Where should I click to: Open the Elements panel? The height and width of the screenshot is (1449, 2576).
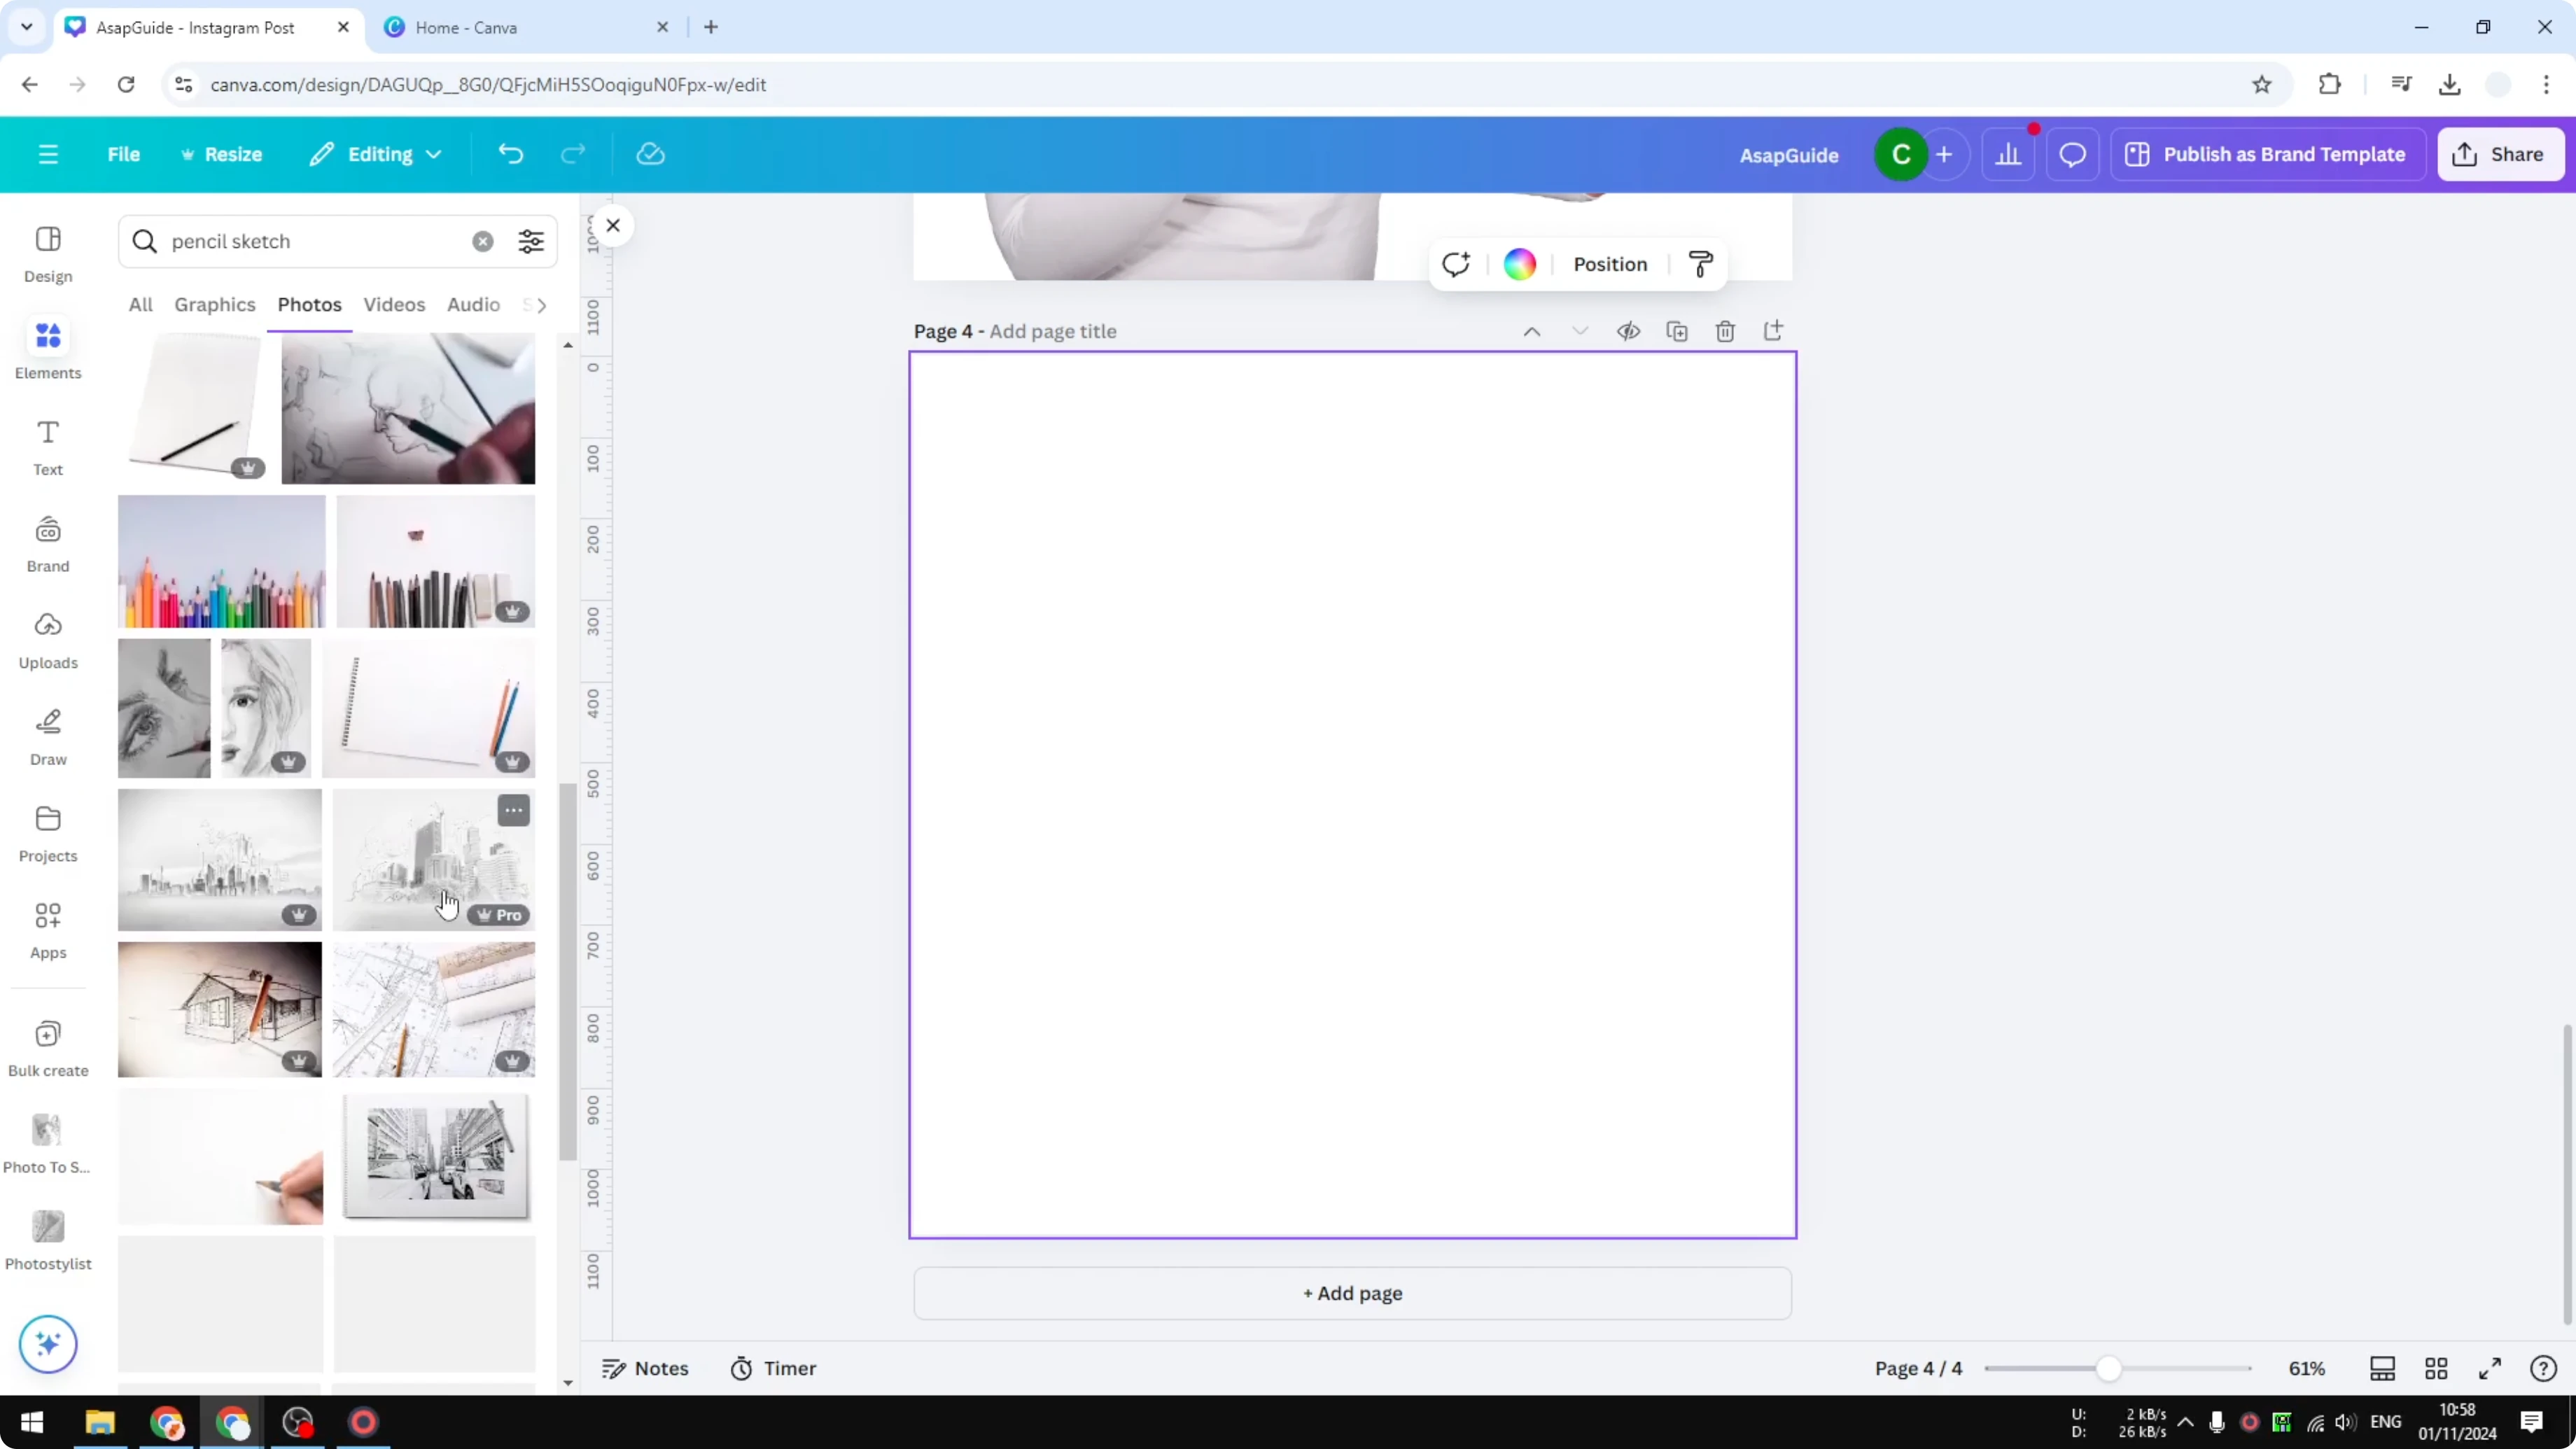click(47, 348)
